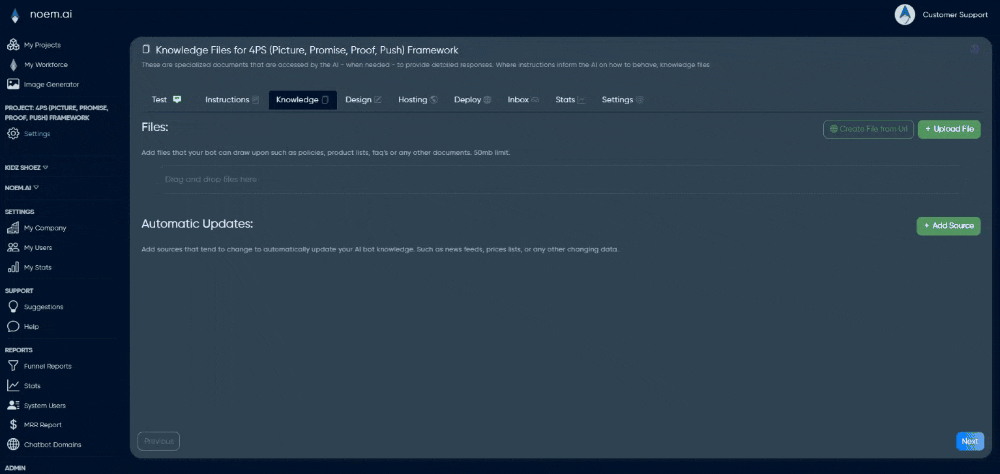Screen dimensions: 1000x474
Task: Click the My Workforce flame icon
Action: 13,65
